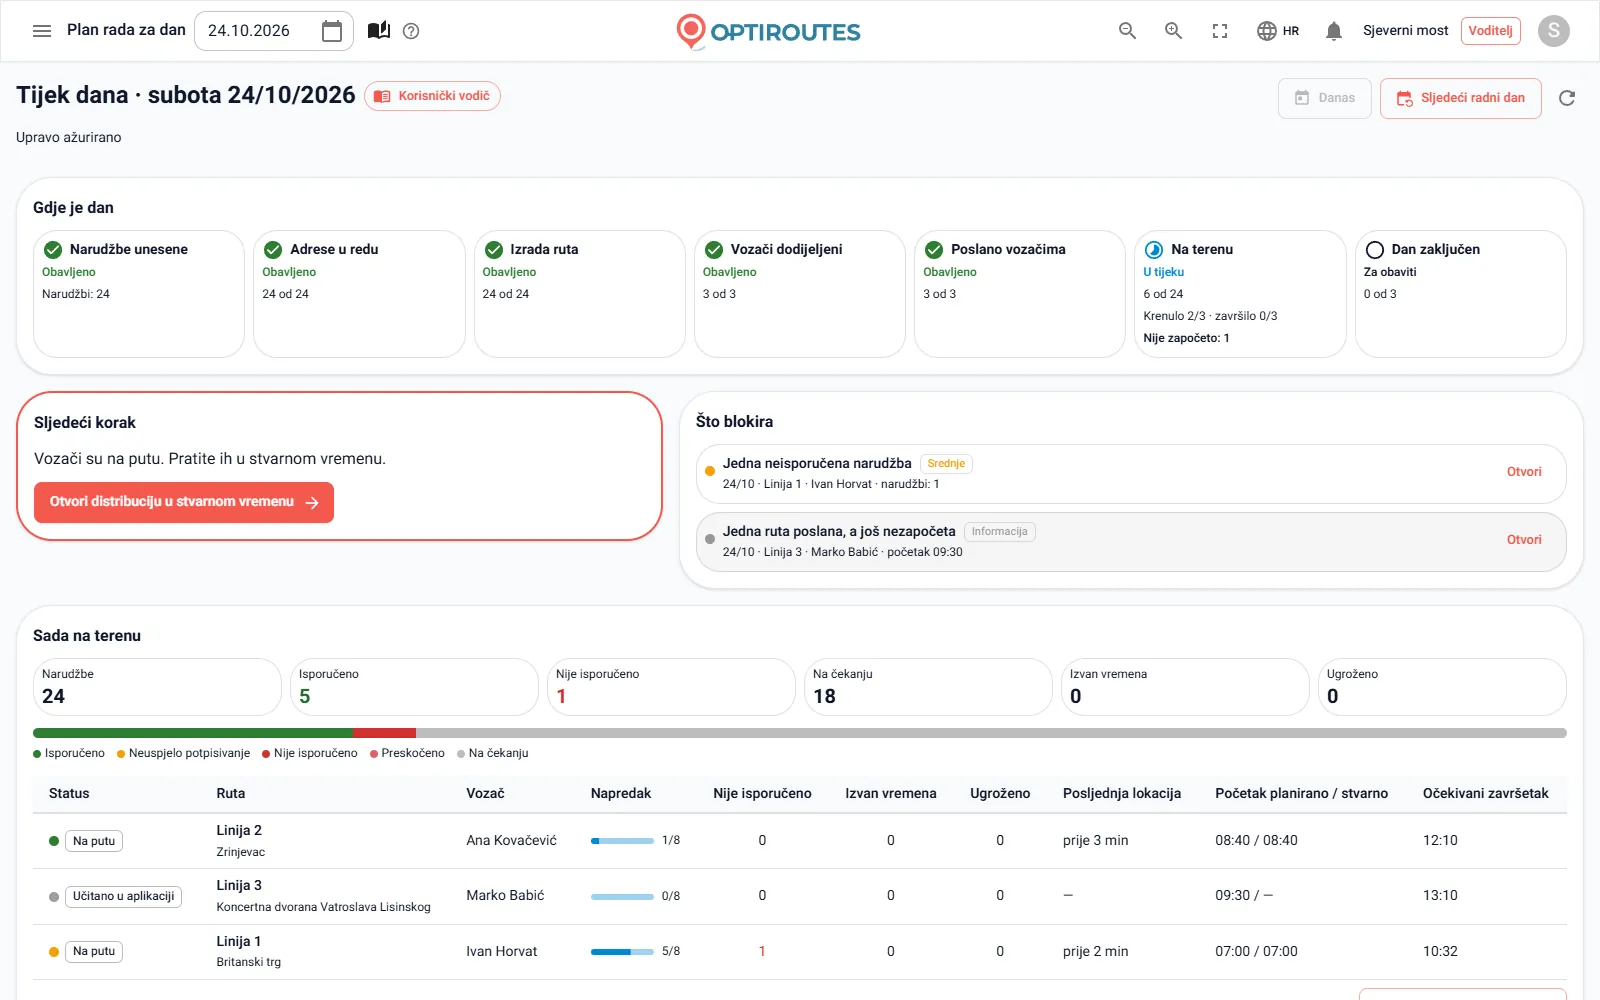This screenshot has height=1000, width=1600.
Task: Open the nezapočeta ruta Linija 3 blocker
Action: [x=1131, y=541]
